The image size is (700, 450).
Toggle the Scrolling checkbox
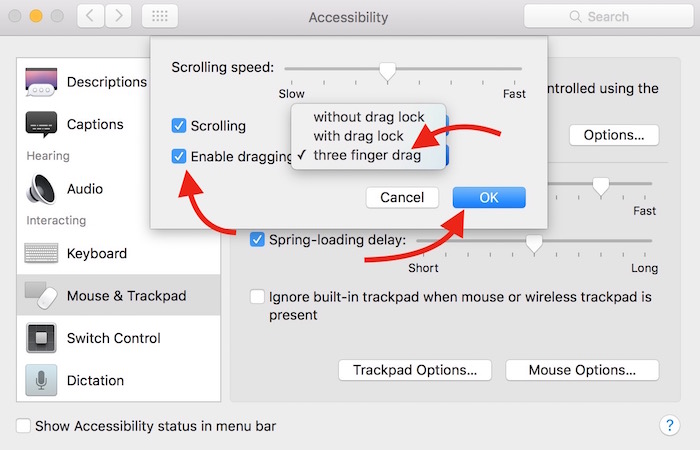coord(179,126)
